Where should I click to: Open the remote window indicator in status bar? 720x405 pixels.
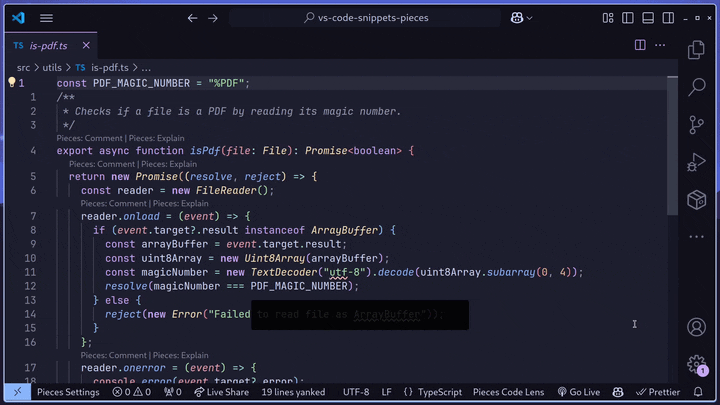pos(17,392)
